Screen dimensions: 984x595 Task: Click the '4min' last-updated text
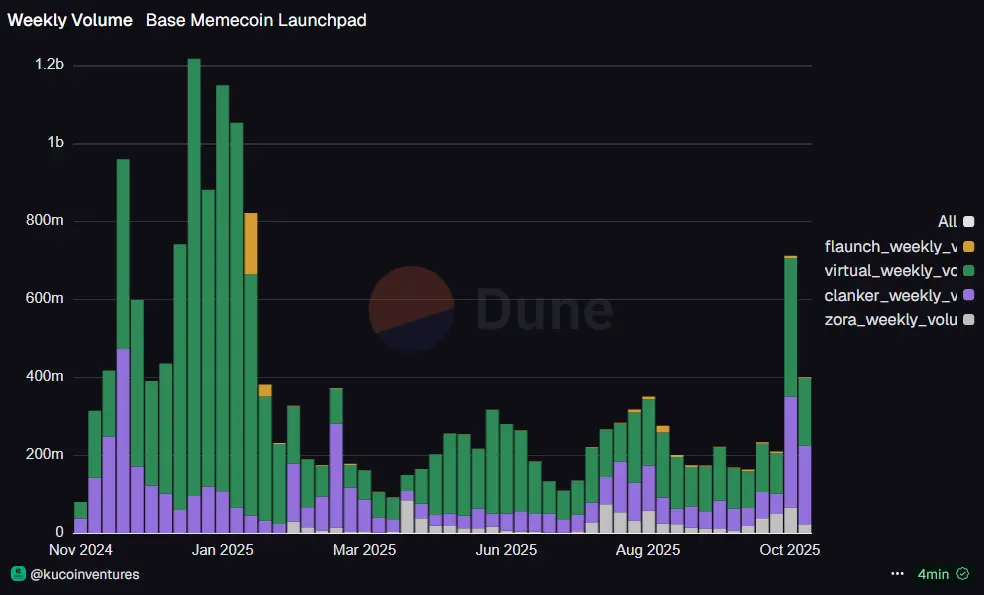coord(933,574)
